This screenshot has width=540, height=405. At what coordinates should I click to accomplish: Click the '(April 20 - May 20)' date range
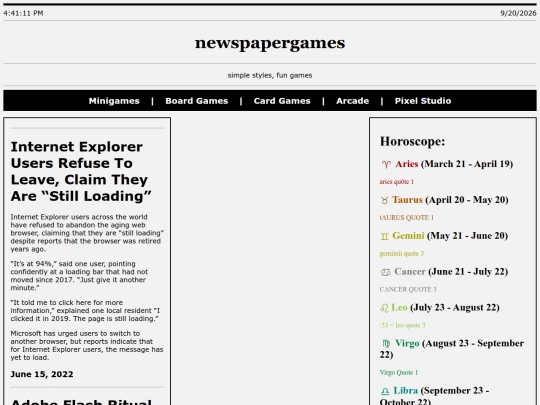467,200
